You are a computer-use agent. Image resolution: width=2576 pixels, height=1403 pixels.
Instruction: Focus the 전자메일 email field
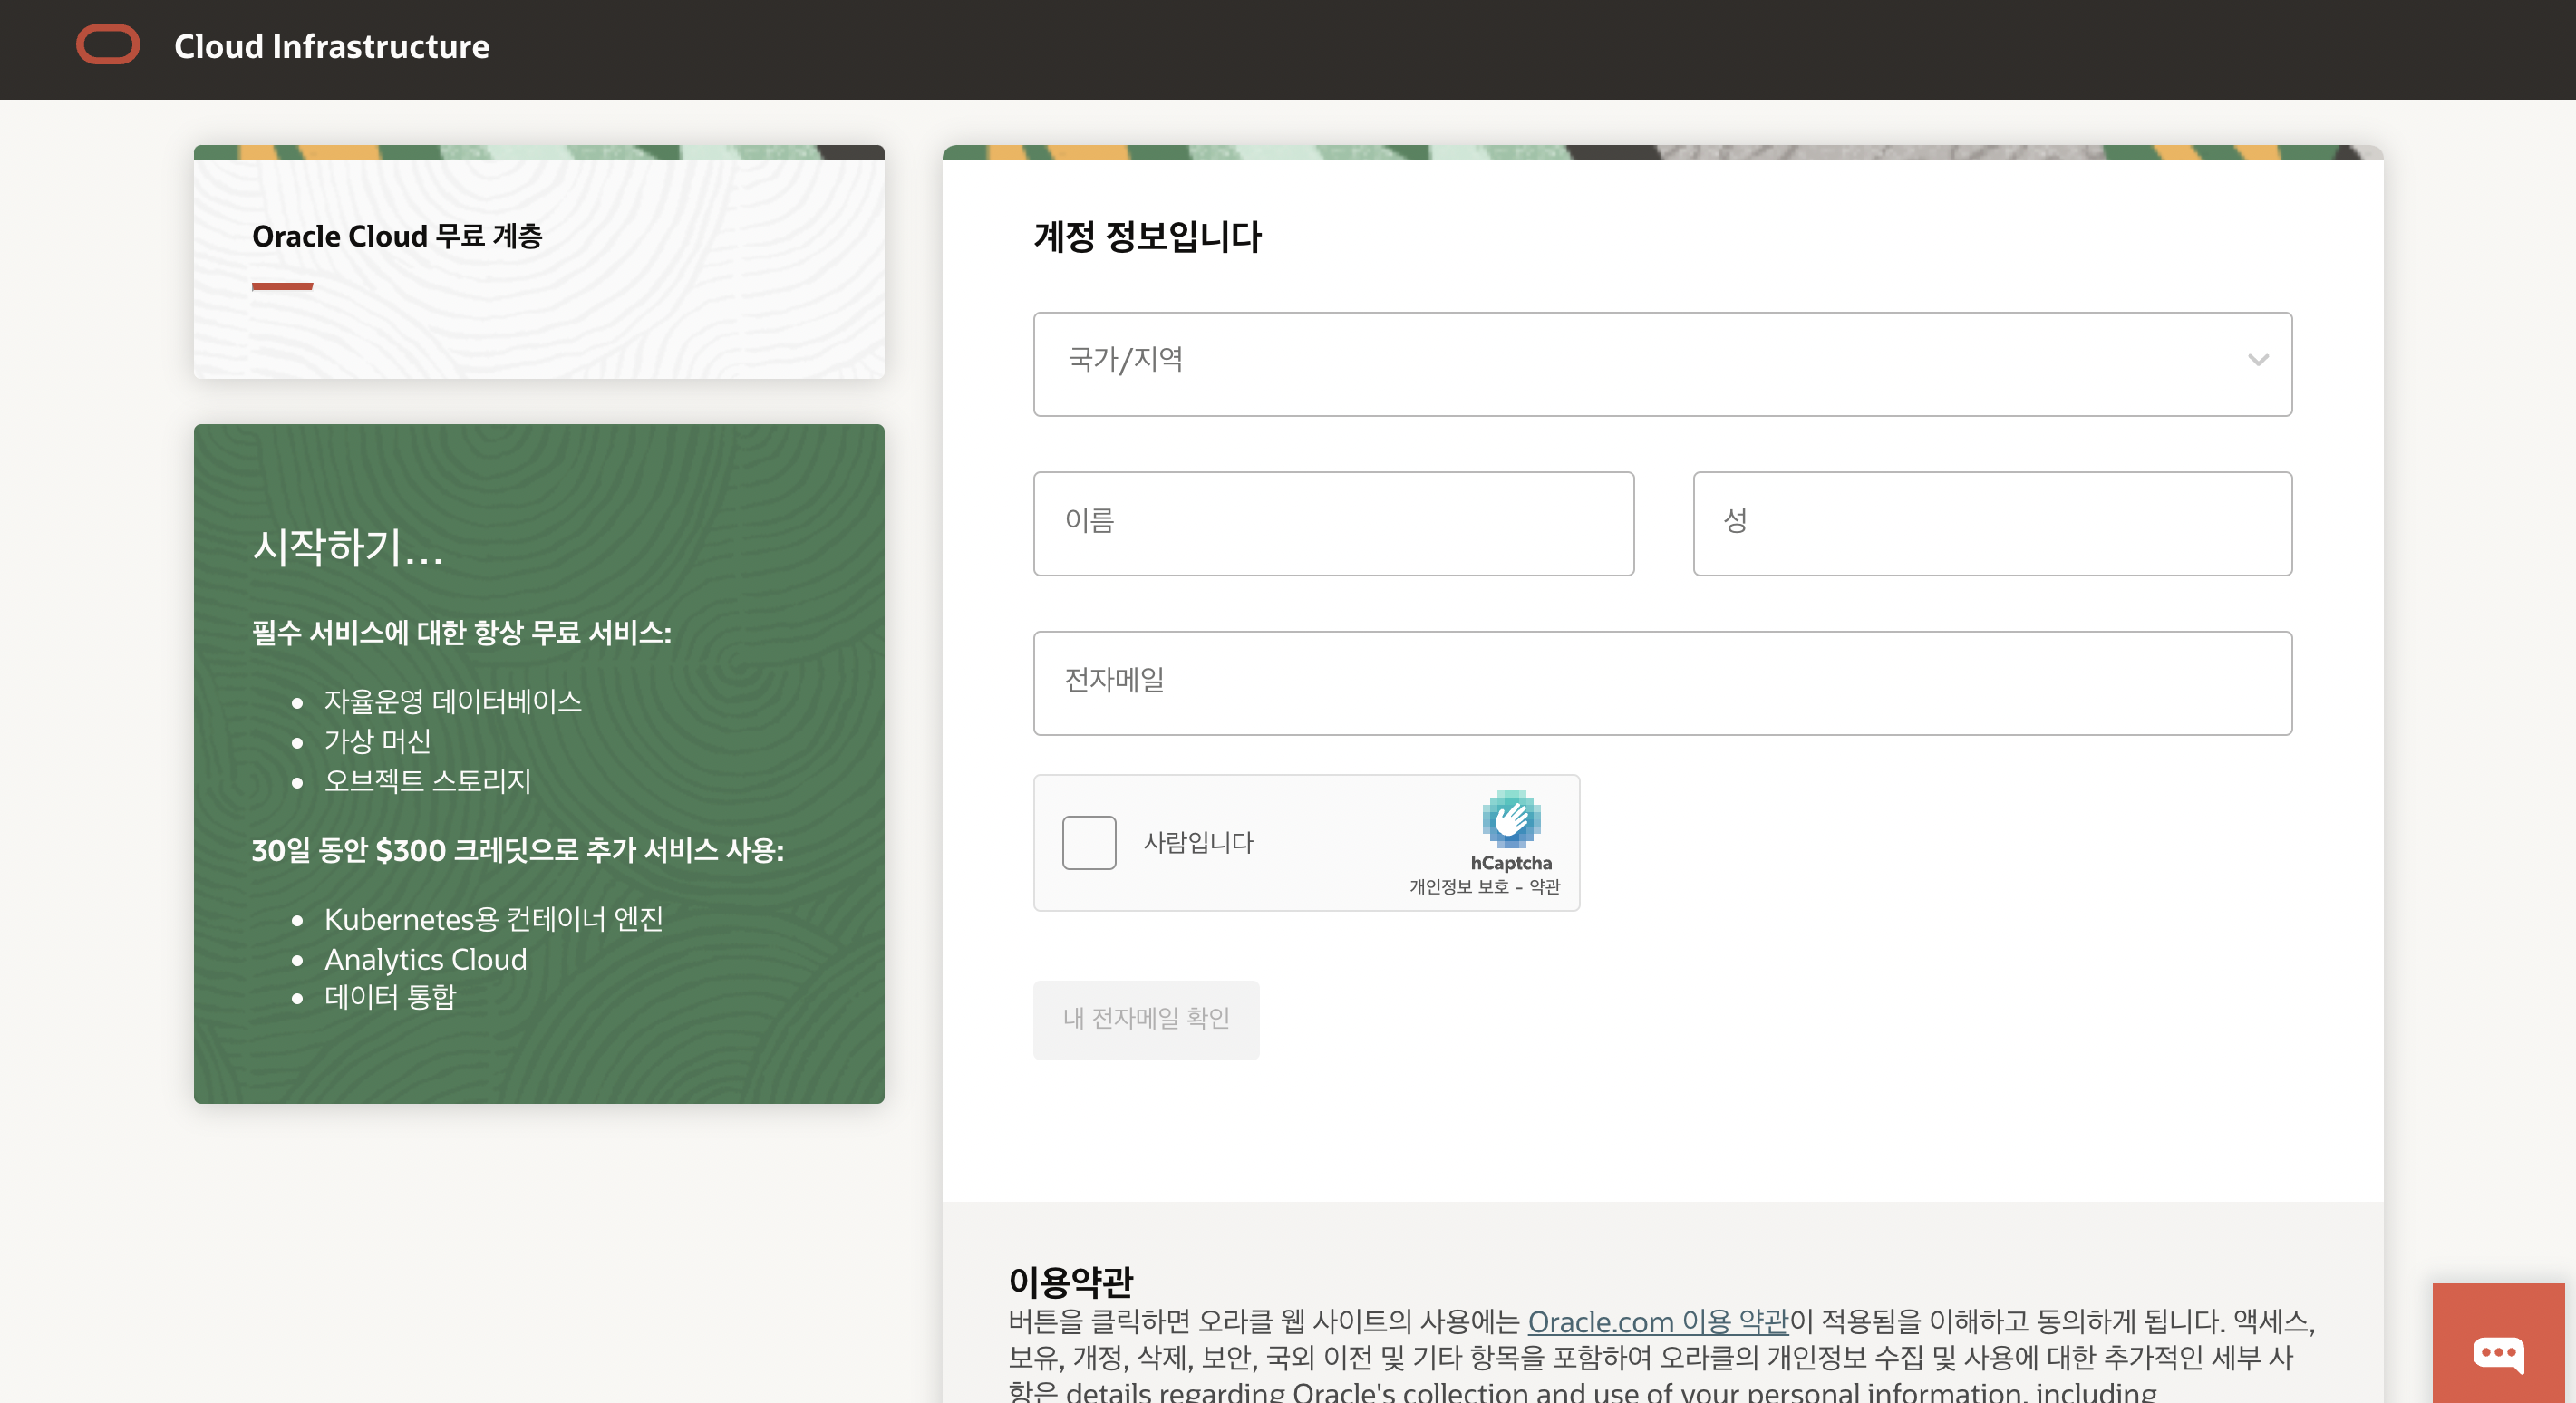(1662, 683)
